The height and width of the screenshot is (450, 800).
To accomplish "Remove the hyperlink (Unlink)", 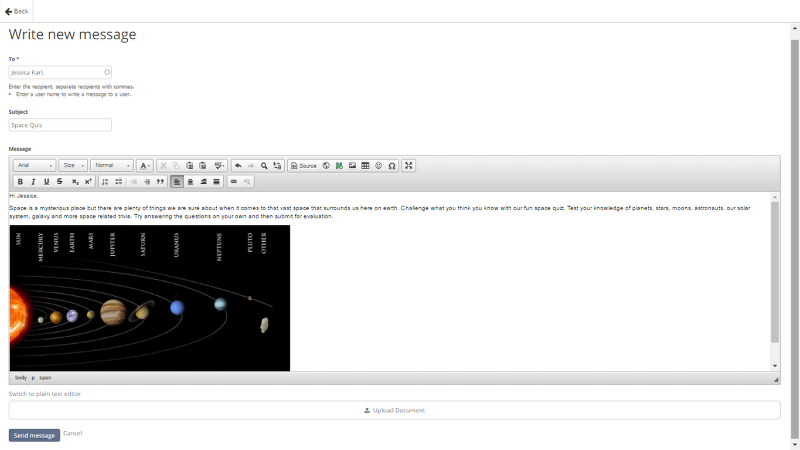I will tap(247, 182).
